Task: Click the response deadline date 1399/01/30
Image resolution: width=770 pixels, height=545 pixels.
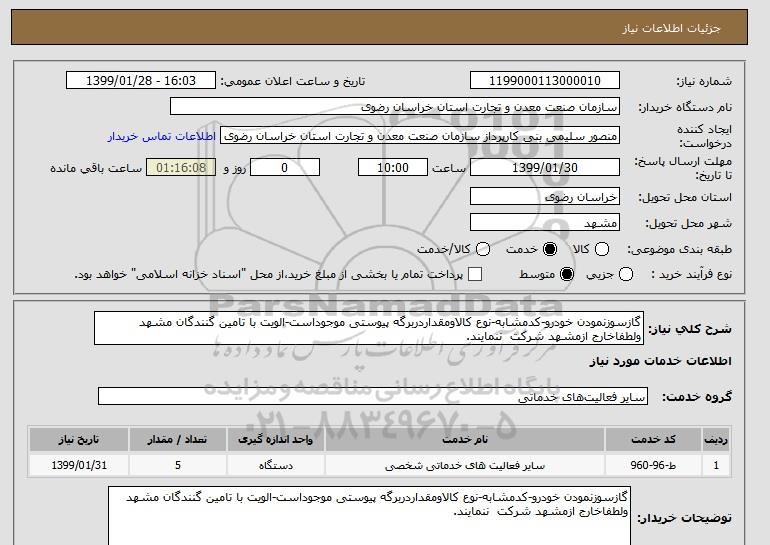Action: point(545,167)
